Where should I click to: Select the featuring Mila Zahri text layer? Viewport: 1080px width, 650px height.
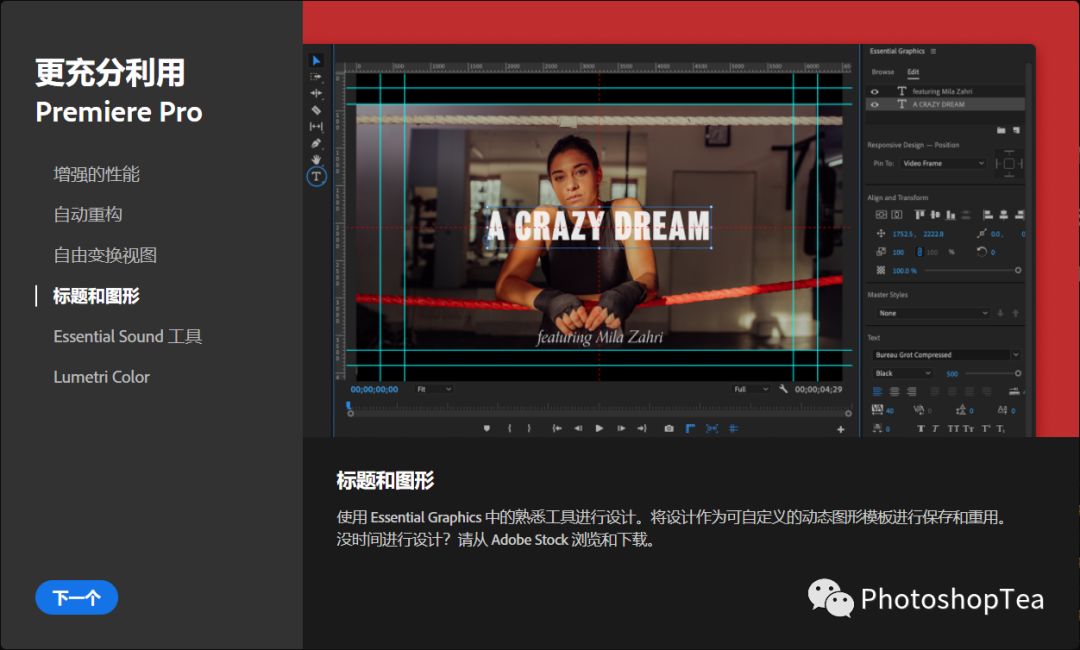(x=945, y=92)
